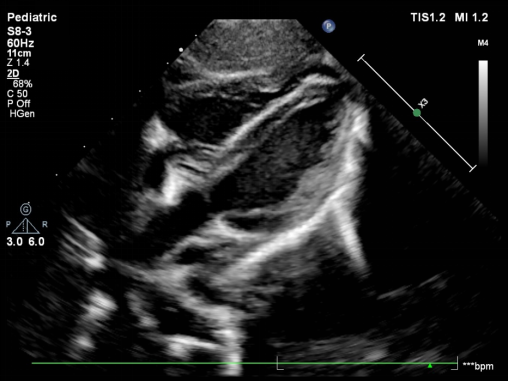Click the triangle sector P/R icon

click(26, 226)
